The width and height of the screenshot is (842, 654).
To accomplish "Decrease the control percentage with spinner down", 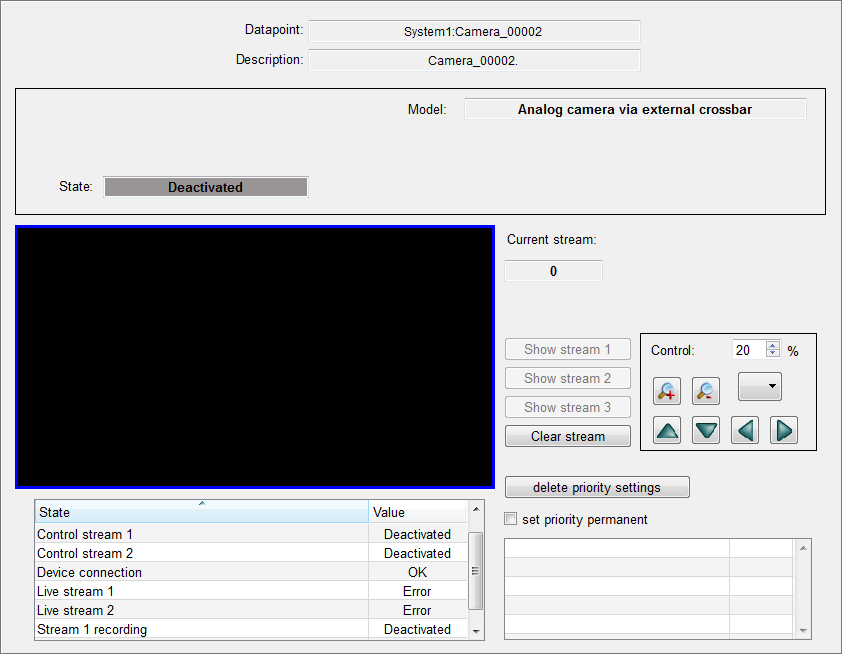I will (x=772, y=354).
